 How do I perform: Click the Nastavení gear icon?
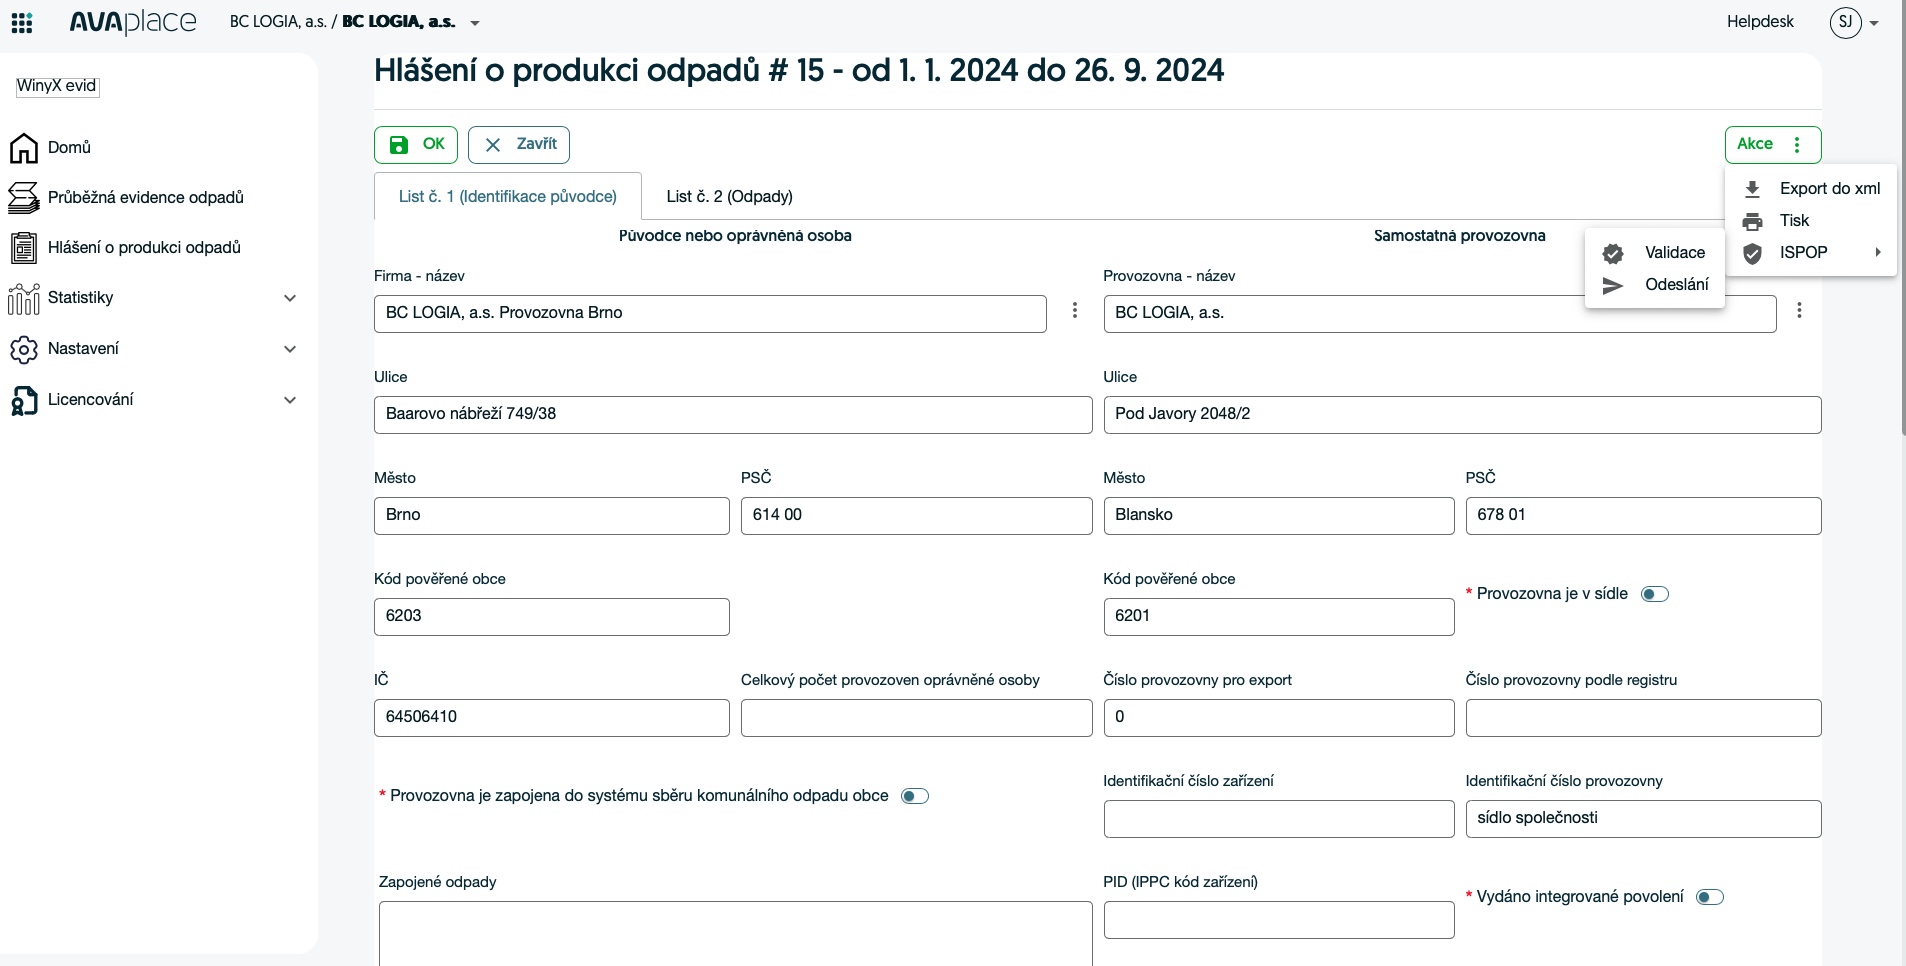coord(24,349)
